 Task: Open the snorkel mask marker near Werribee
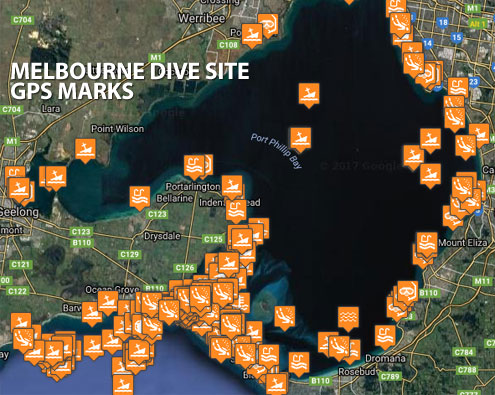point(268,24)
